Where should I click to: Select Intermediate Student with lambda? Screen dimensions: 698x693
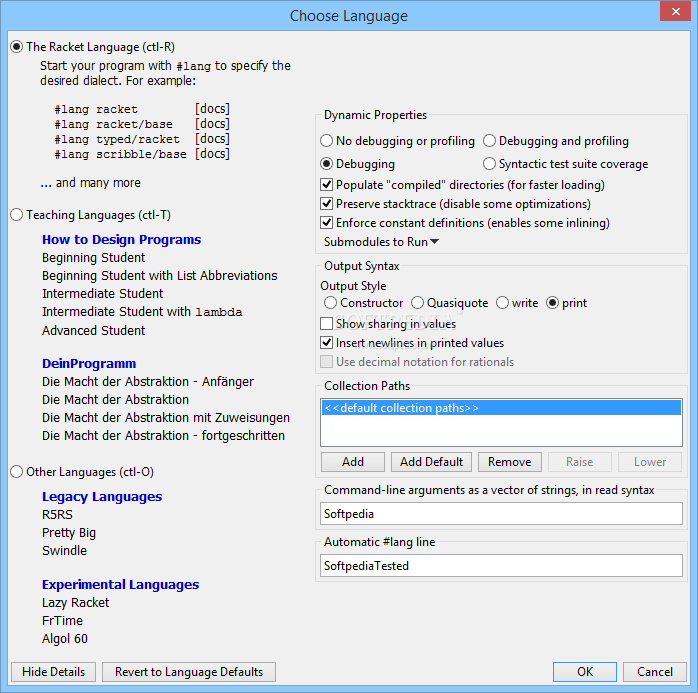142,312
